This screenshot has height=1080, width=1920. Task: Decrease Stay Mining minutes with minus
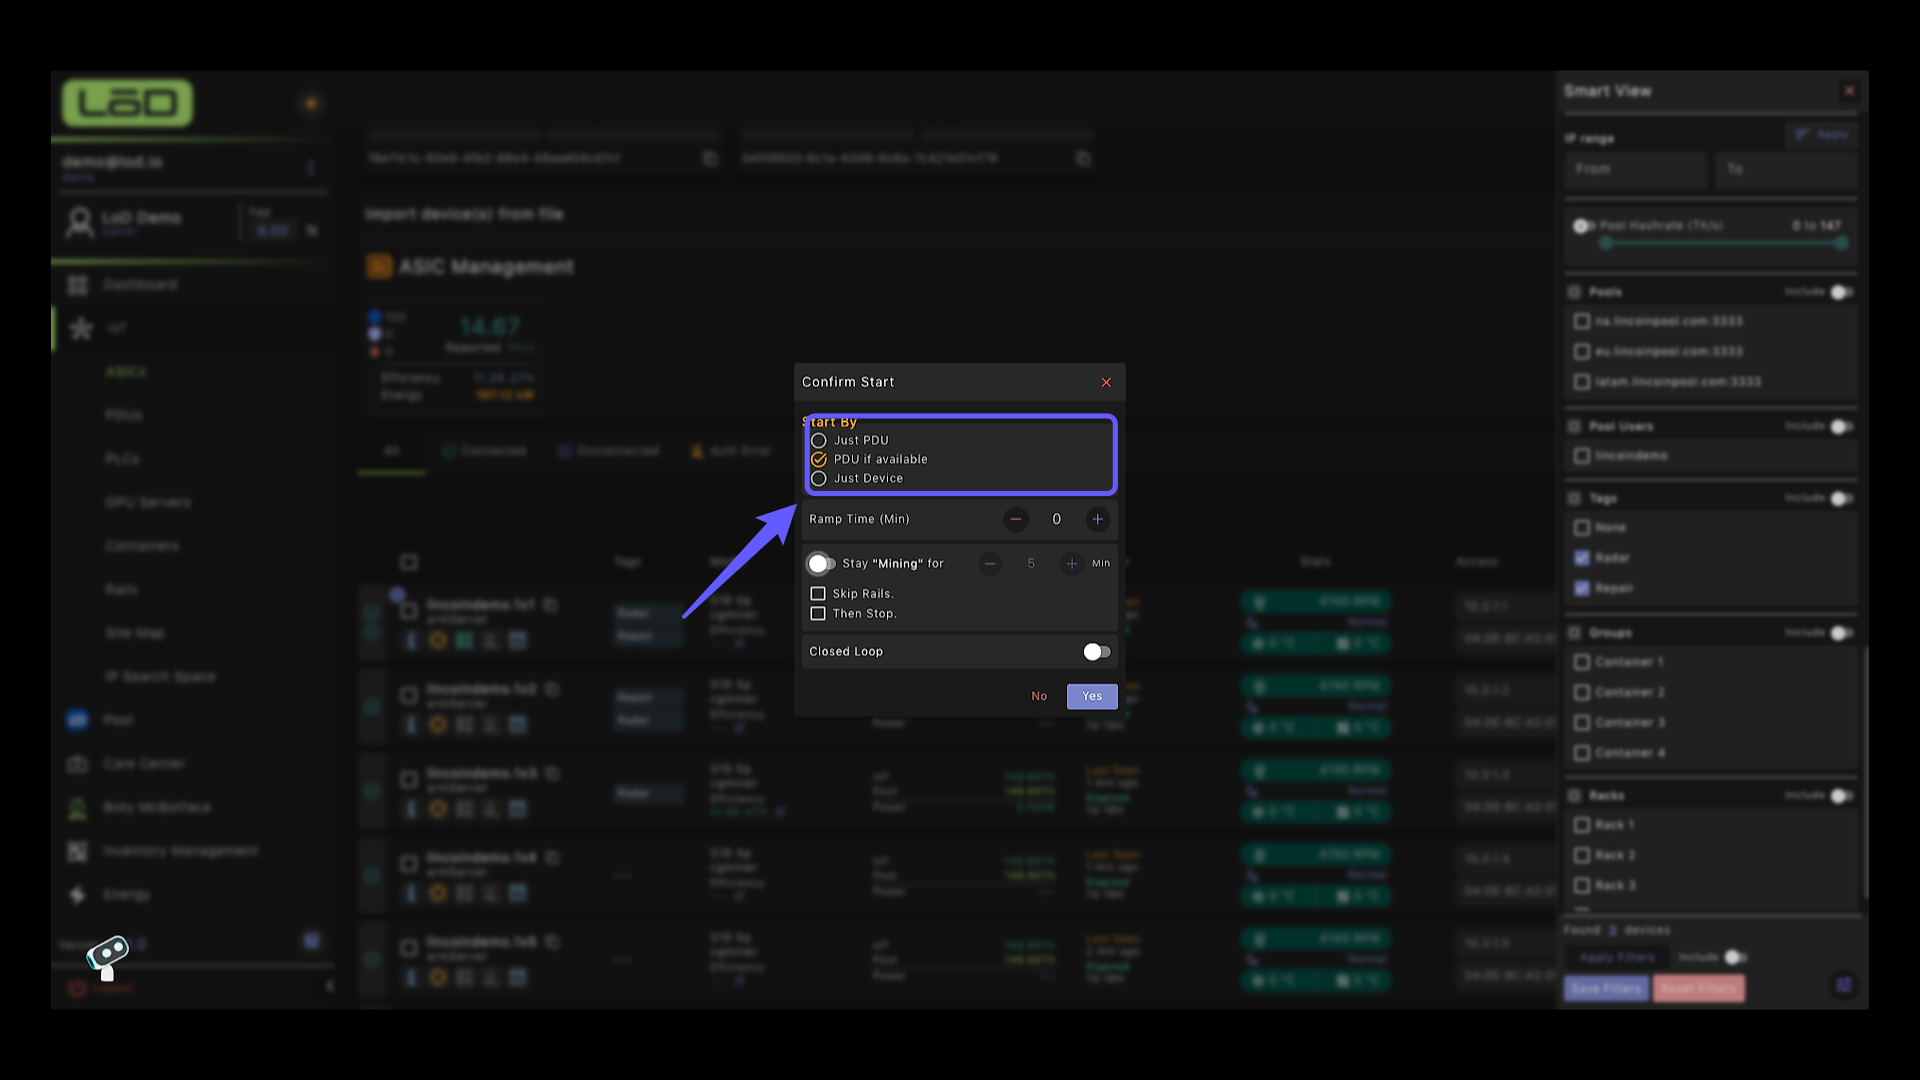click(990, 564)
